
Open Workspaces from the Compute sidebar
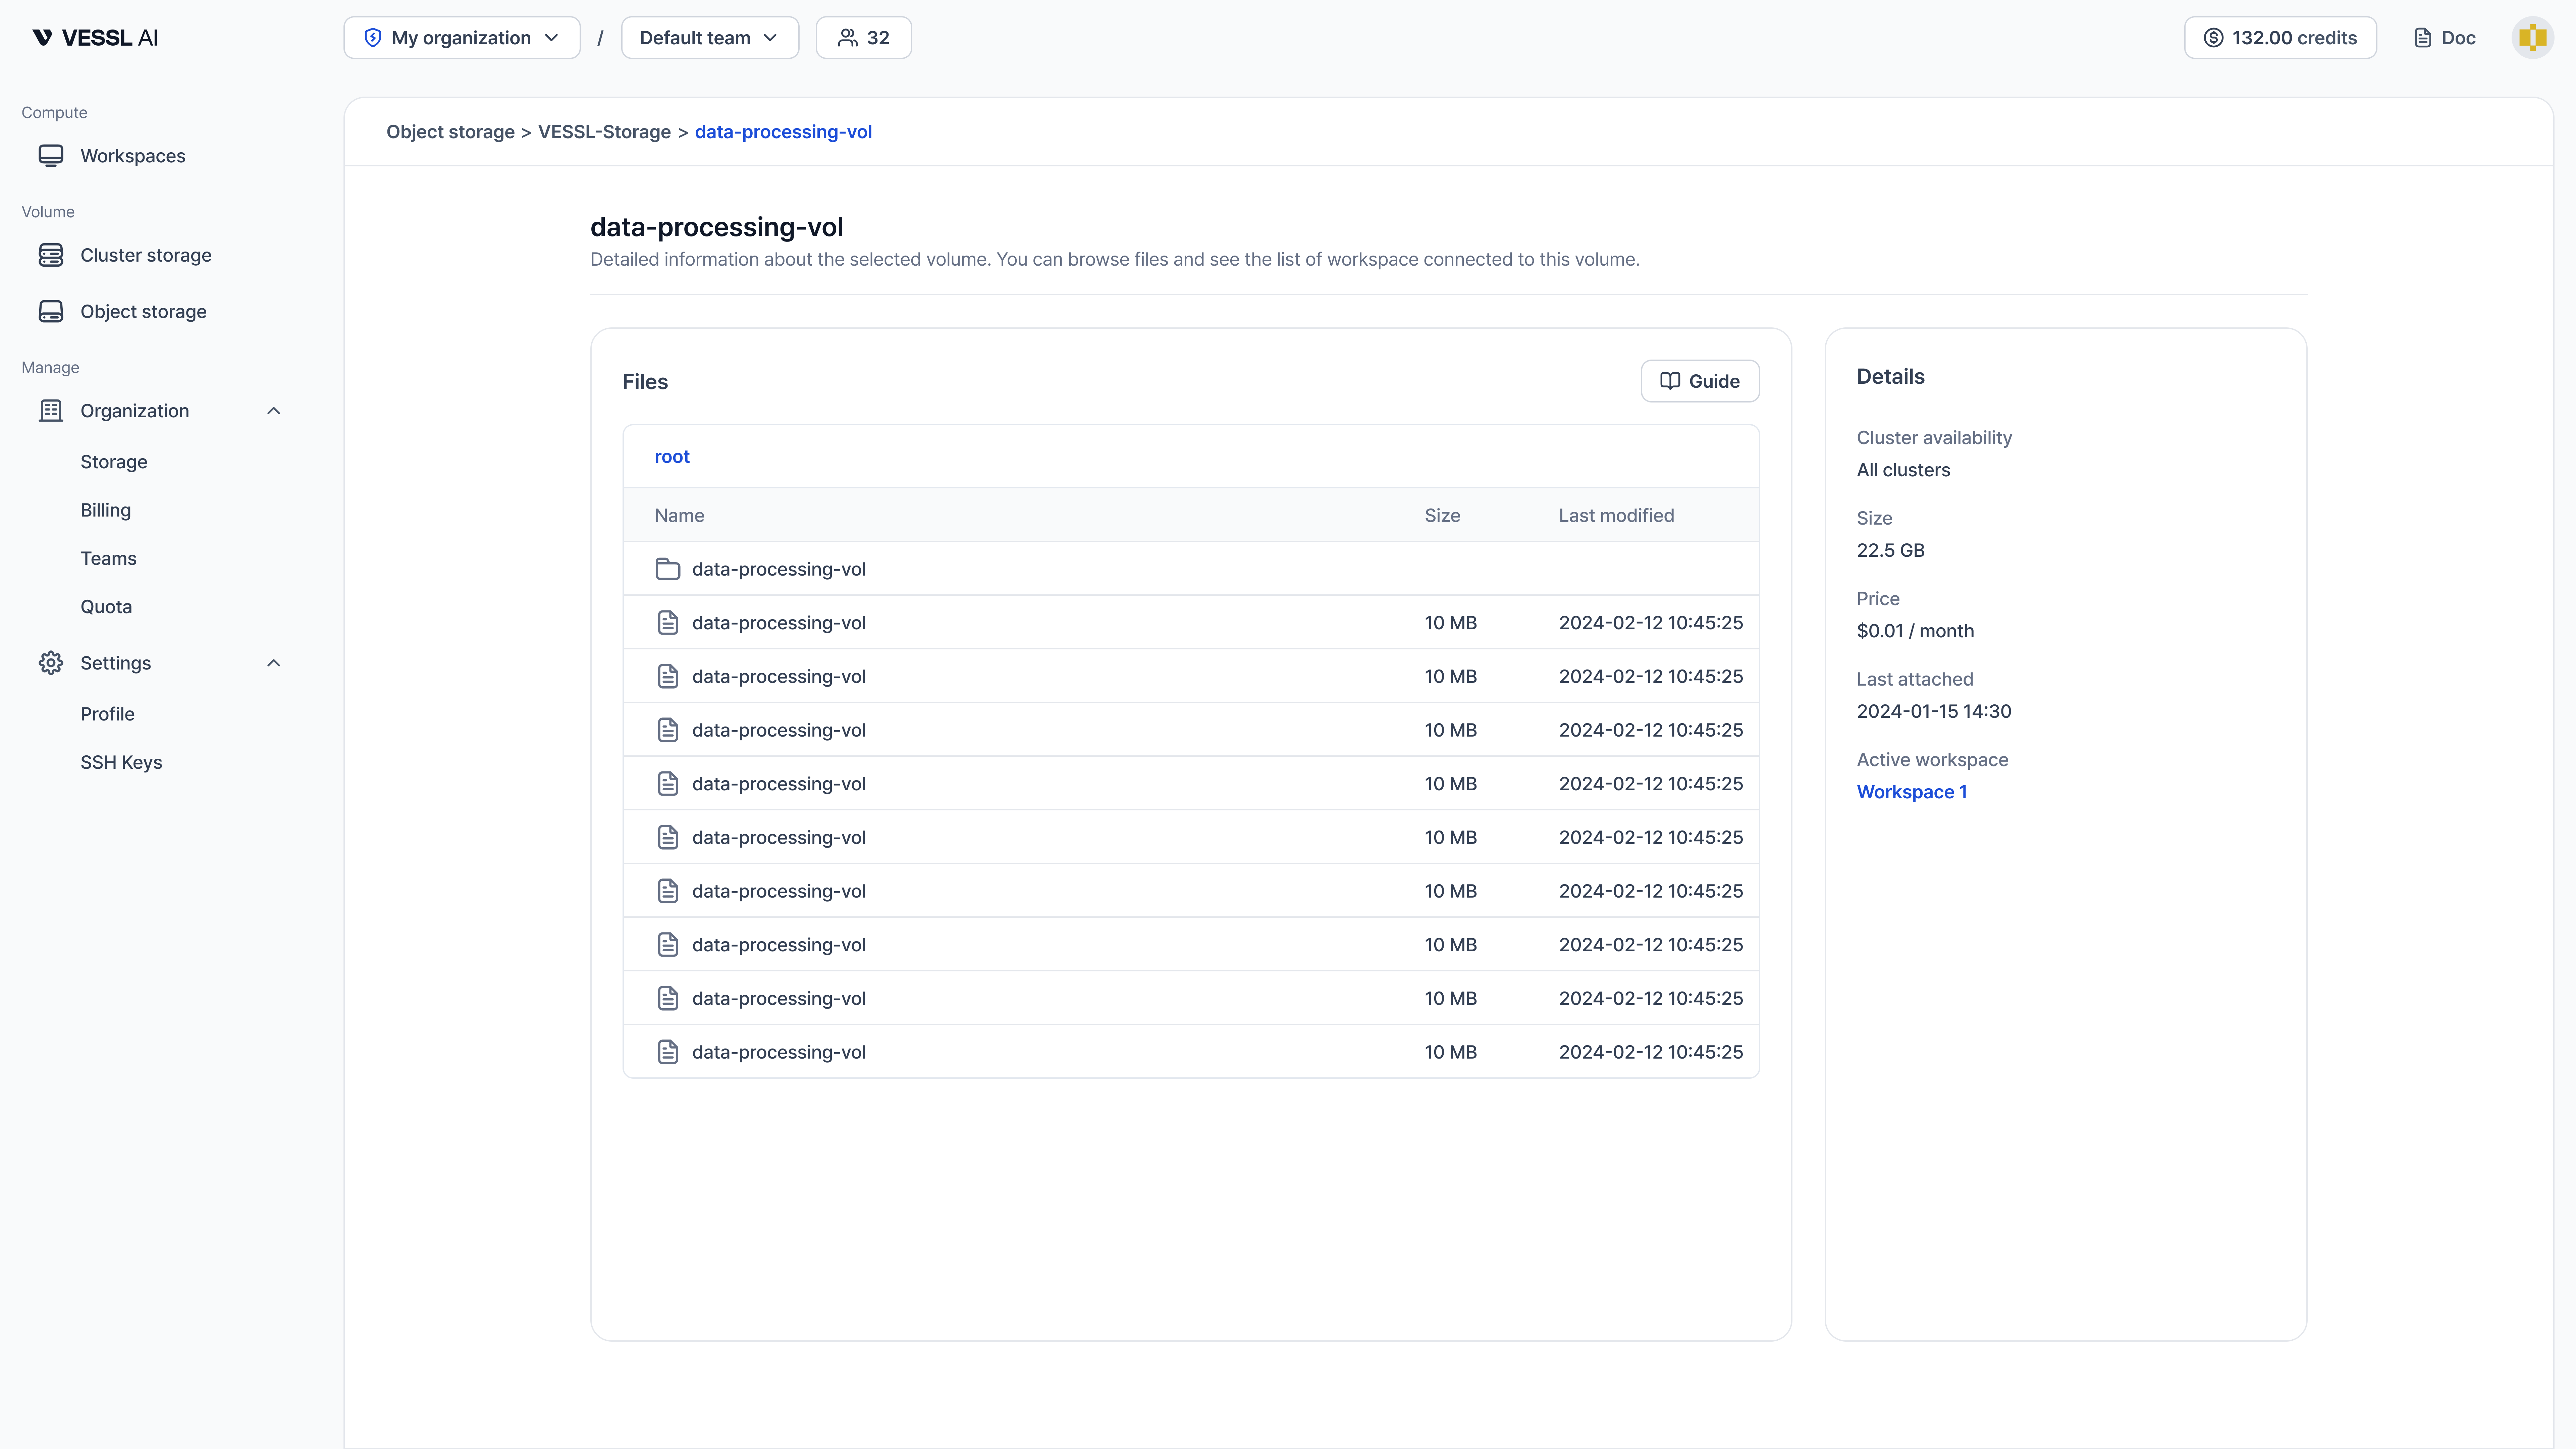tap(132, 155)
